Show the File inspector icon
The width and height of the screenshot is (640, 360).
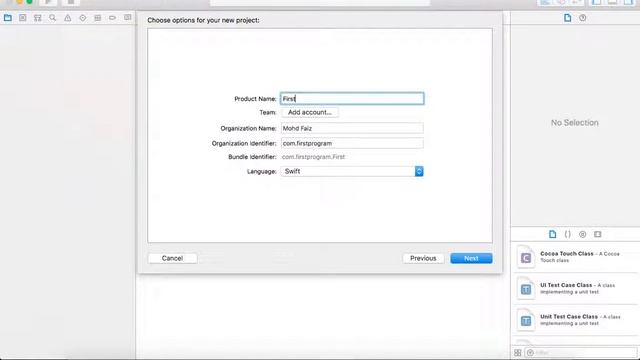coord(567,18)
